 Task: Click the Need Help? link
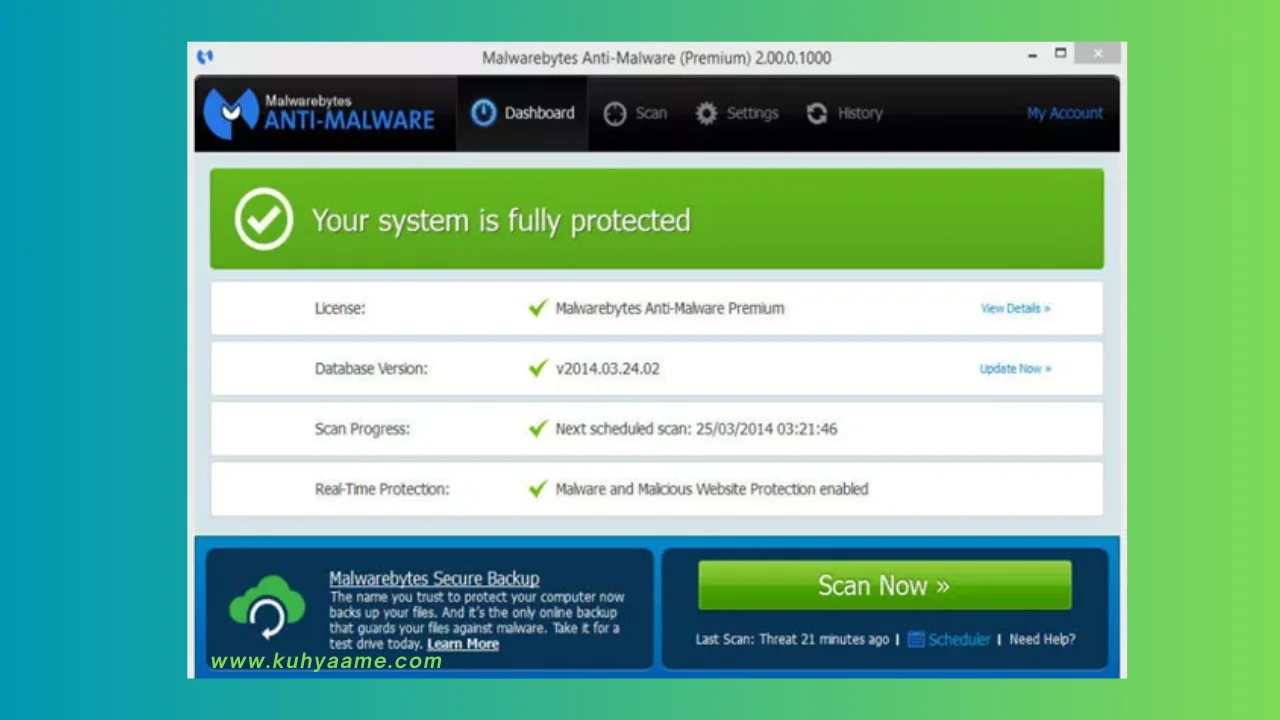1042,639
